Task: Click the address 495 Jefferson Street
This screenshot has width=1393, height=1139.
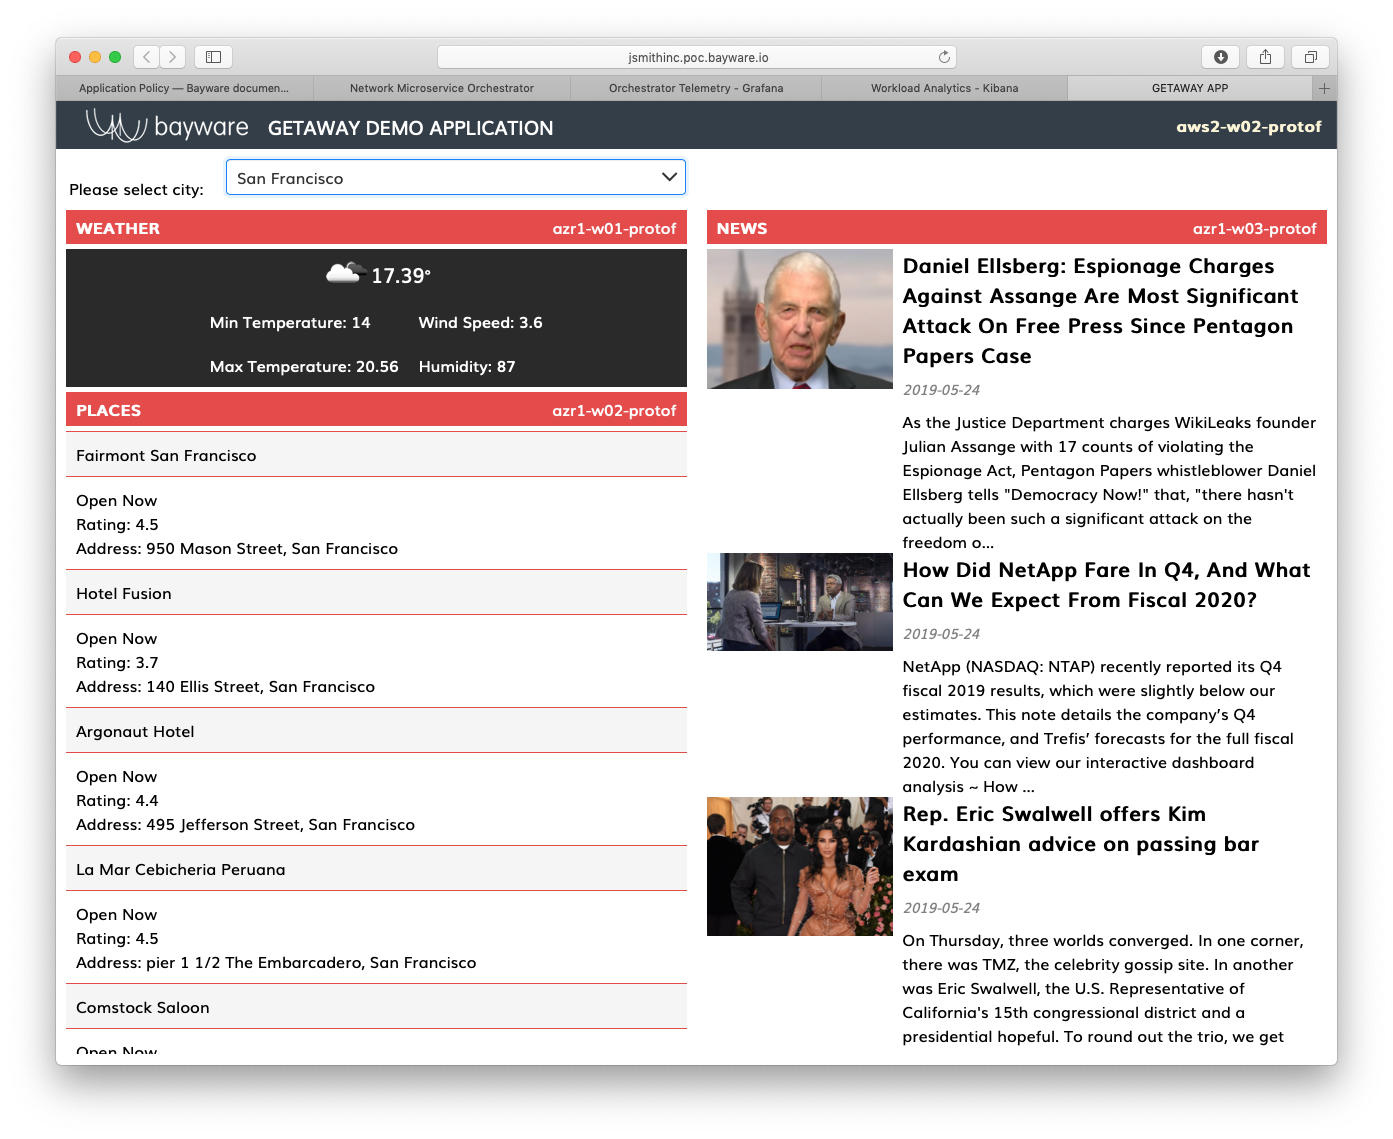Action: [245, 825]
